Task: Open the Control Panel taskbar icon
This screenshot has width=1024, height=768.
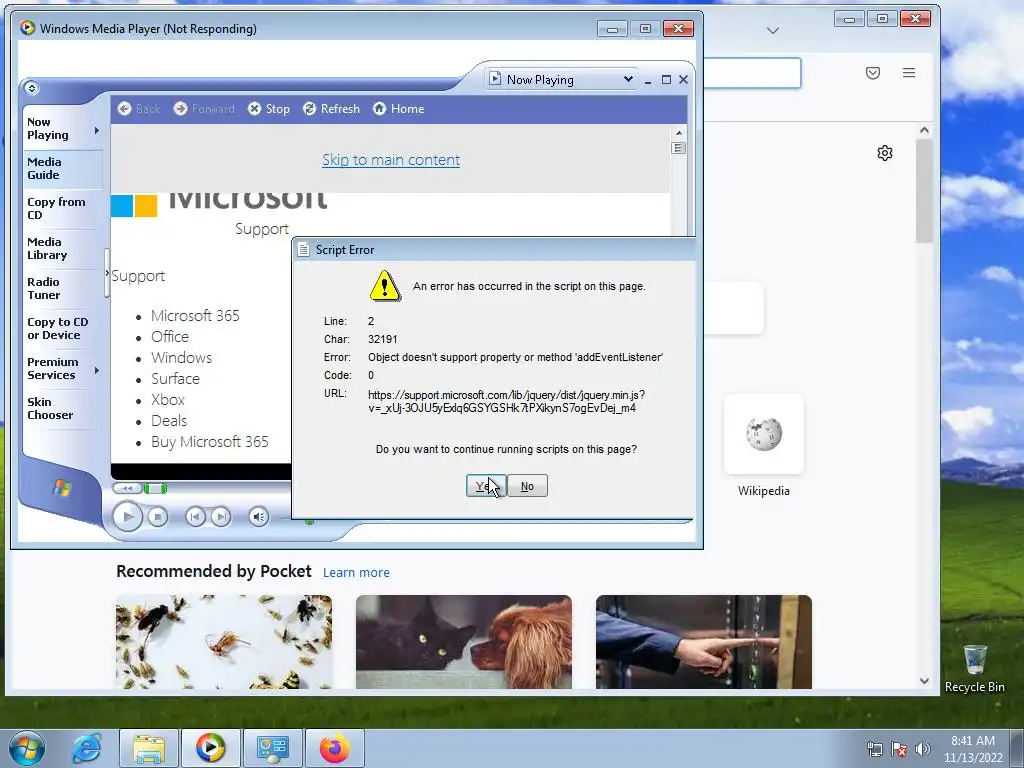Action: [272, 748]
